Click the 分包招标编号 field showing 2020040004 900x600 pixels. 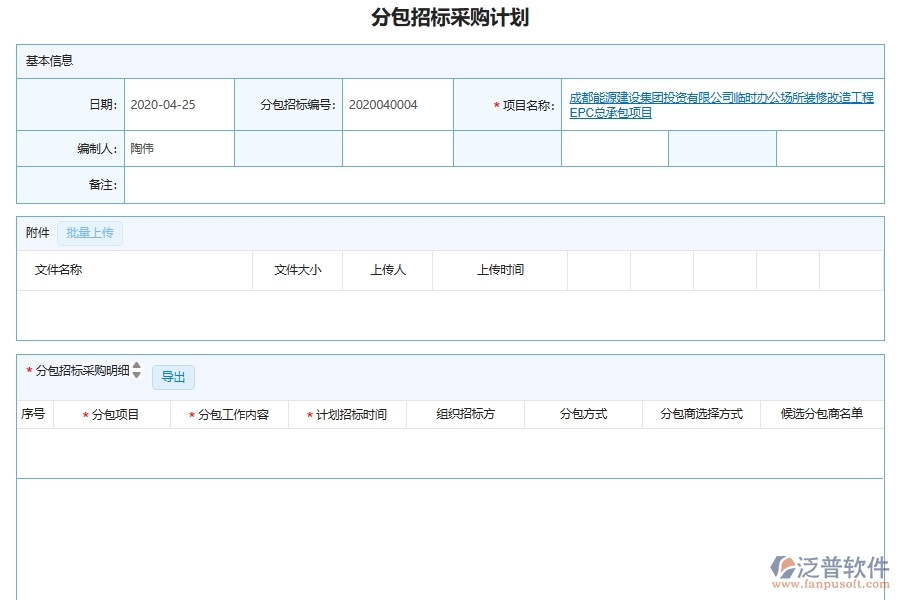395,104
